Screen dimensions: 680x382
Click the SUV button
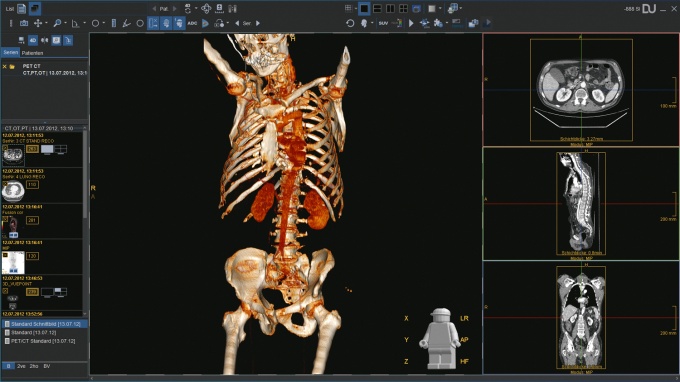tap(383, 23)
